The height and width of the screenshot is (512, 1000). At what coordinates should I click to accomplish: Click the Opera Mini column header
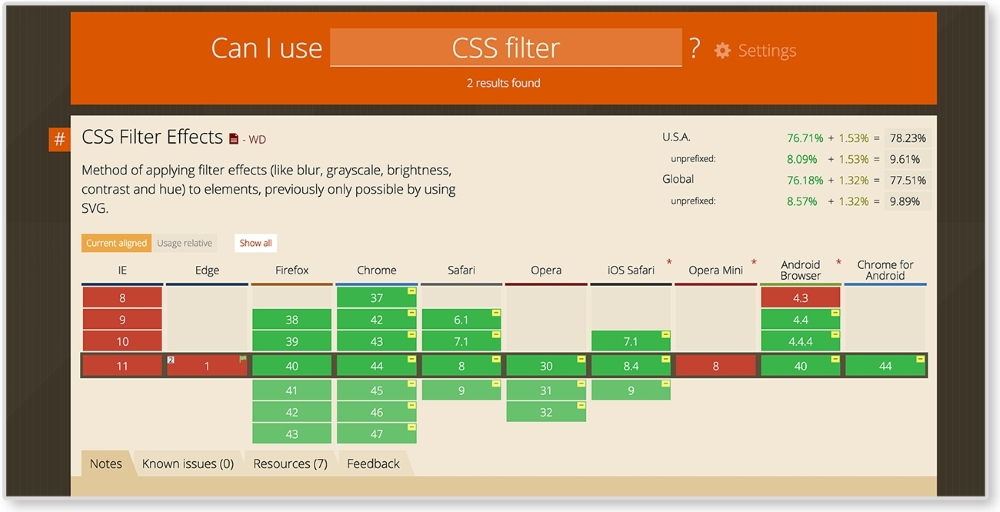pyautogui.click(x=716, y=270)
